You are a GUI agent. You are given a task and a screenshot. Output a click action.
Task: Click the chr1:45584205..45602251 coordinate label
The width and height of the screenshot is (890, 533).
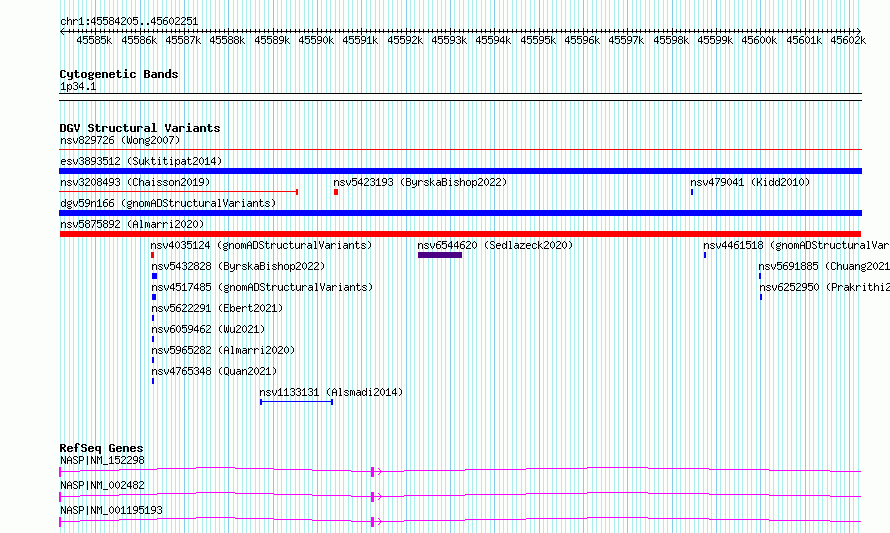[129, 22]
